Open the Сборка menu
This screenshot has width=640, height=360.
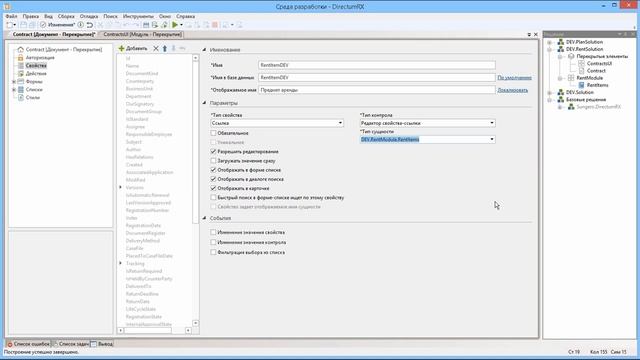[x=66, y=16]
